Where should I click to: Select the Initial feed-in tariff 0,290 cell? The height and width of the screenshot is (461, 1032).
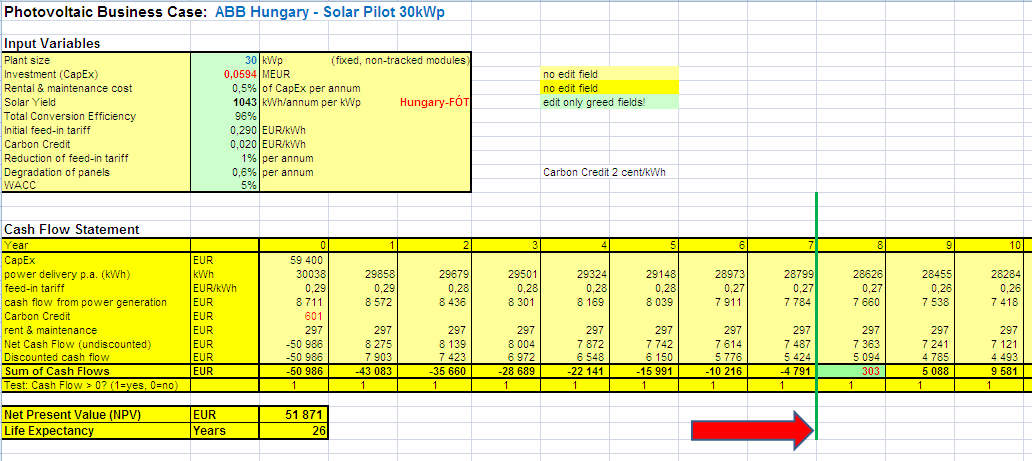click(225, 130)
